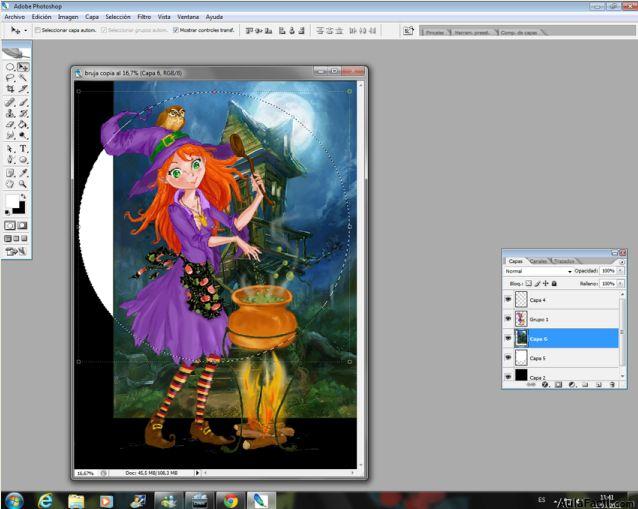This screenshot has width=638, height=509.
Task: Toggle 'Seleccionar capa autom.' checkbox
Action: tap(38, 30)
